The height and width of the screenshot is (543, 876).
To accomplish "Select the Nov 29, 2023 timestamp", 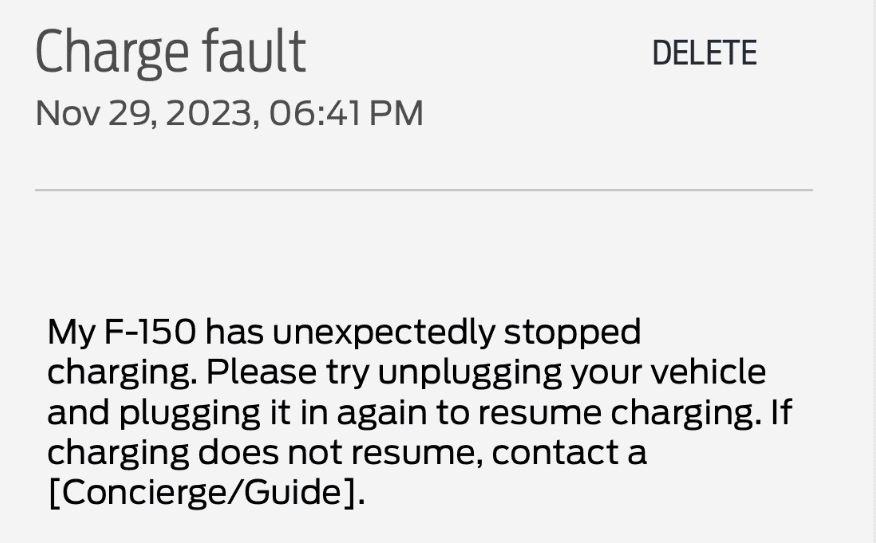I will coord(229,113).
